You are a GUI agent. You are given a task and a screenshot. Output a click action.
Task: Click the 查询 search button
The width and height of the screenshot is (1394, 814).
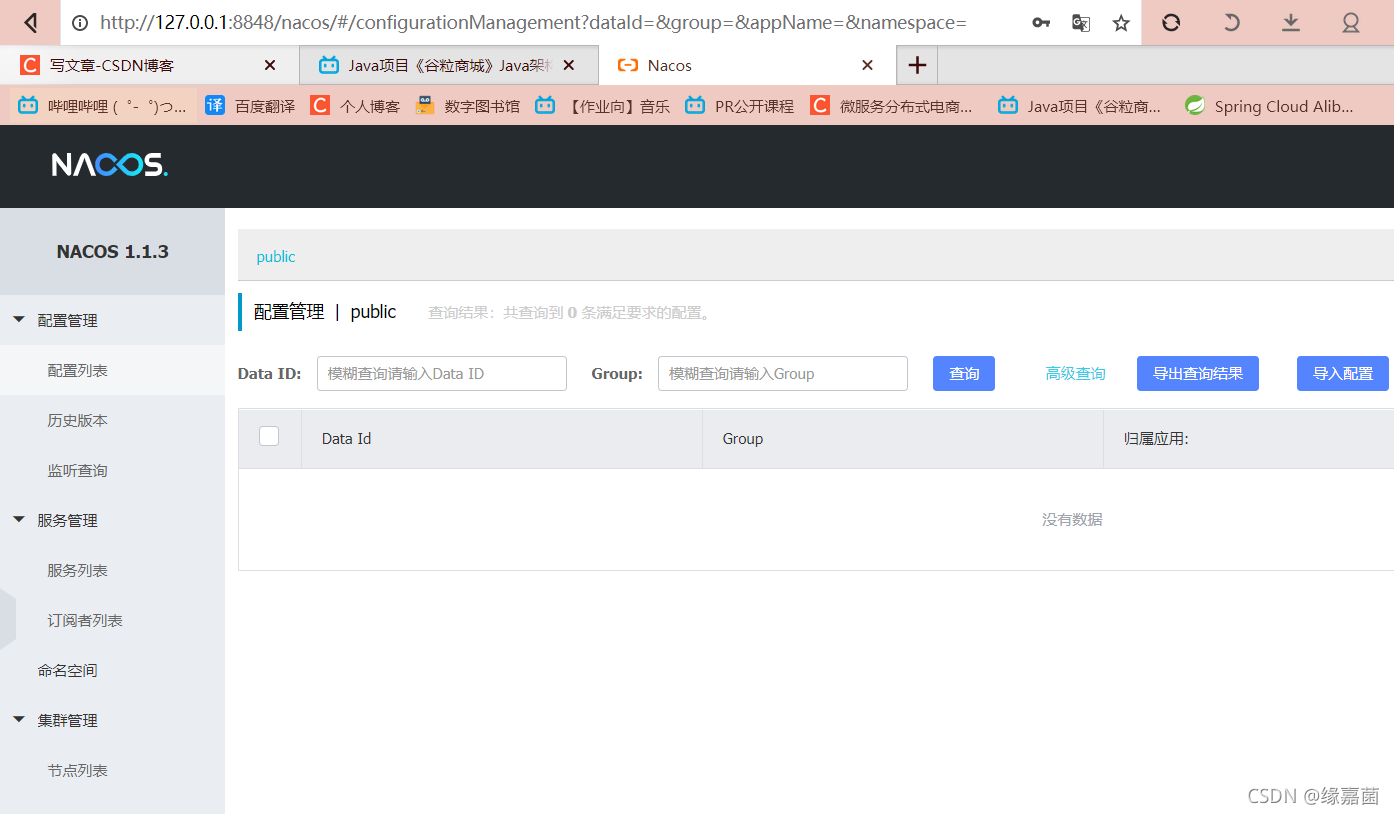click(963, 373)
